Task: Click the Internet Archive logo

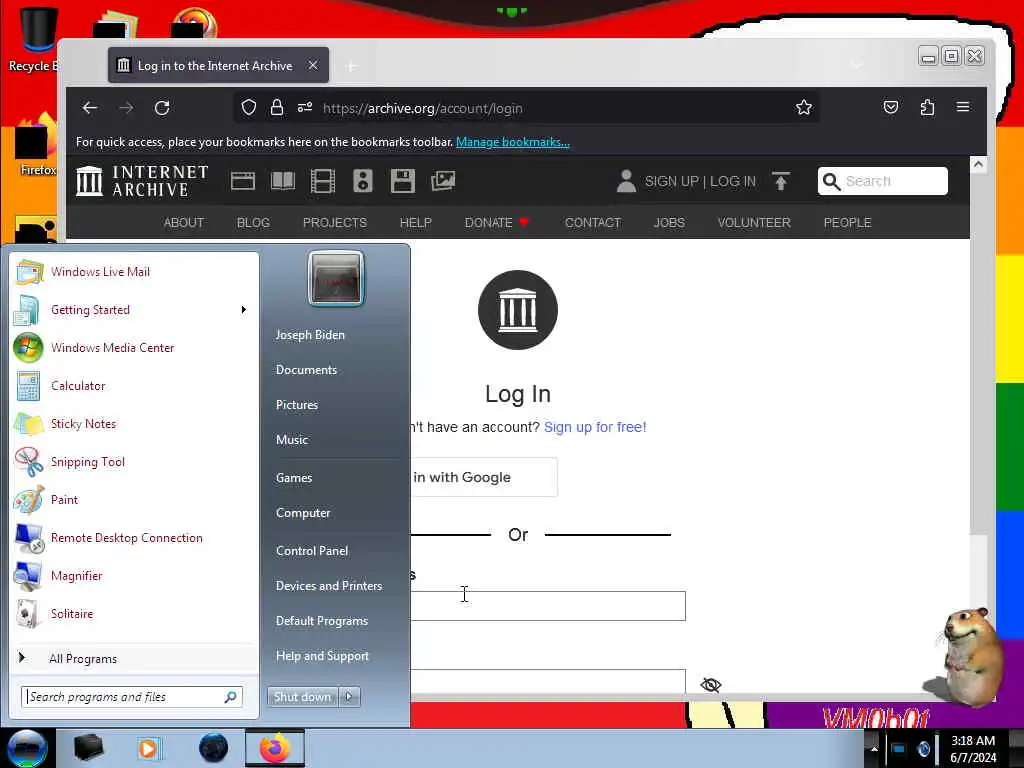Action: pyautogui.click(x=142, y=181)
